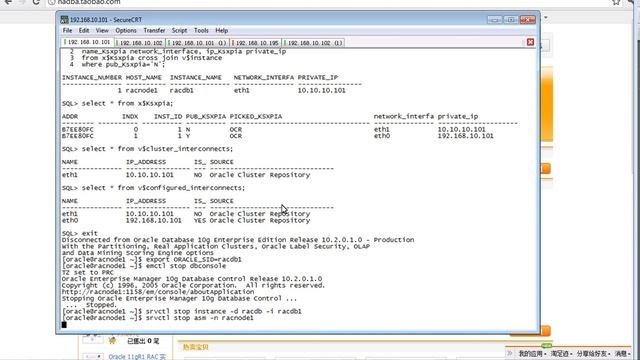Screen dimensions: 640x360
Task: Open the Options menu
Action: coord(126,31)
